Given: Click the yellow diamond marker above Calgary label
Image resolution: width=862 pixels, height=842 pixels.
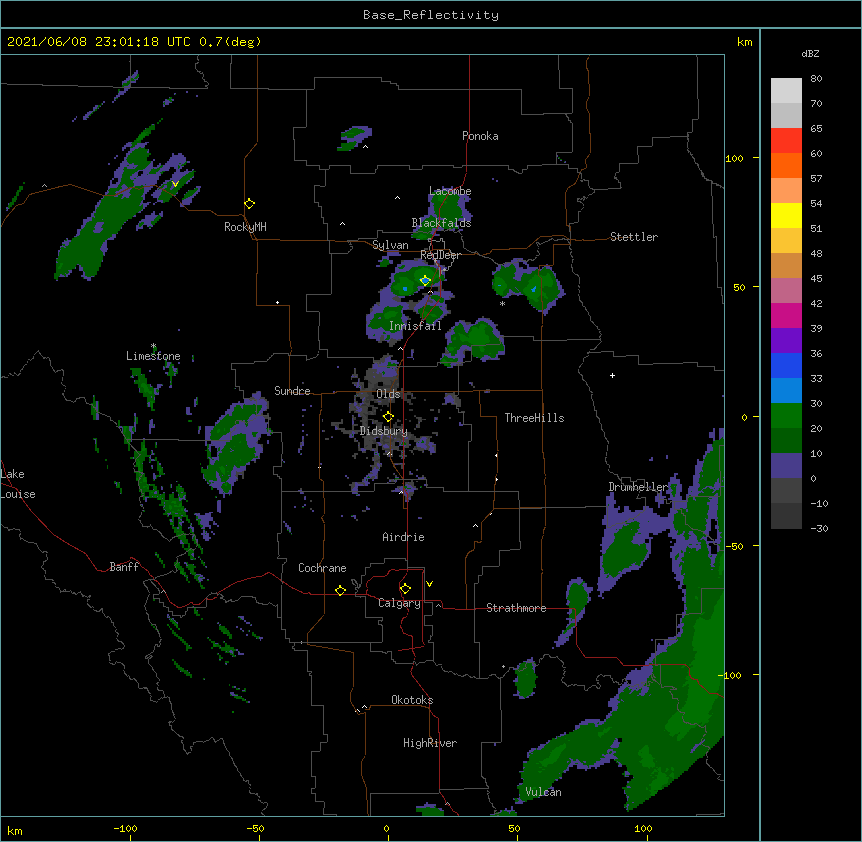Looking at the screenshot, I should click(x=405, y=589).
